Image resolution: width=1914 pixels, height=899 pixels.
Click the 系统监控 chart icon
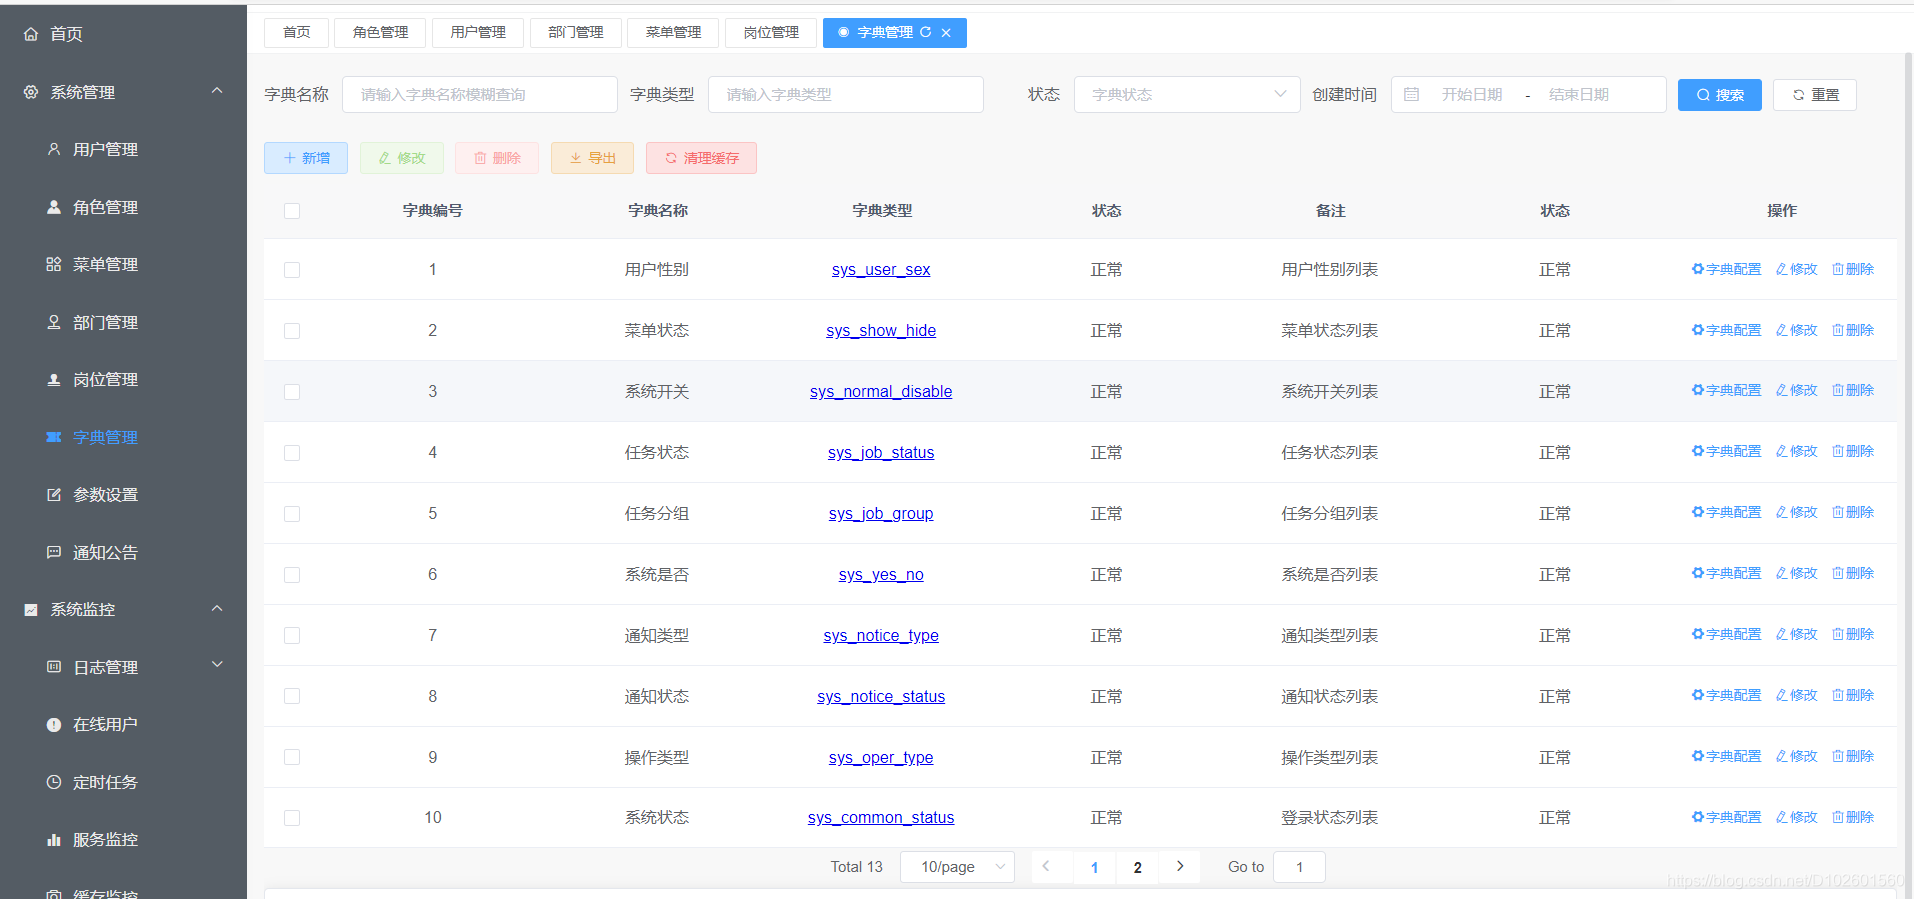pyautogui.click(x=31, y=609)
